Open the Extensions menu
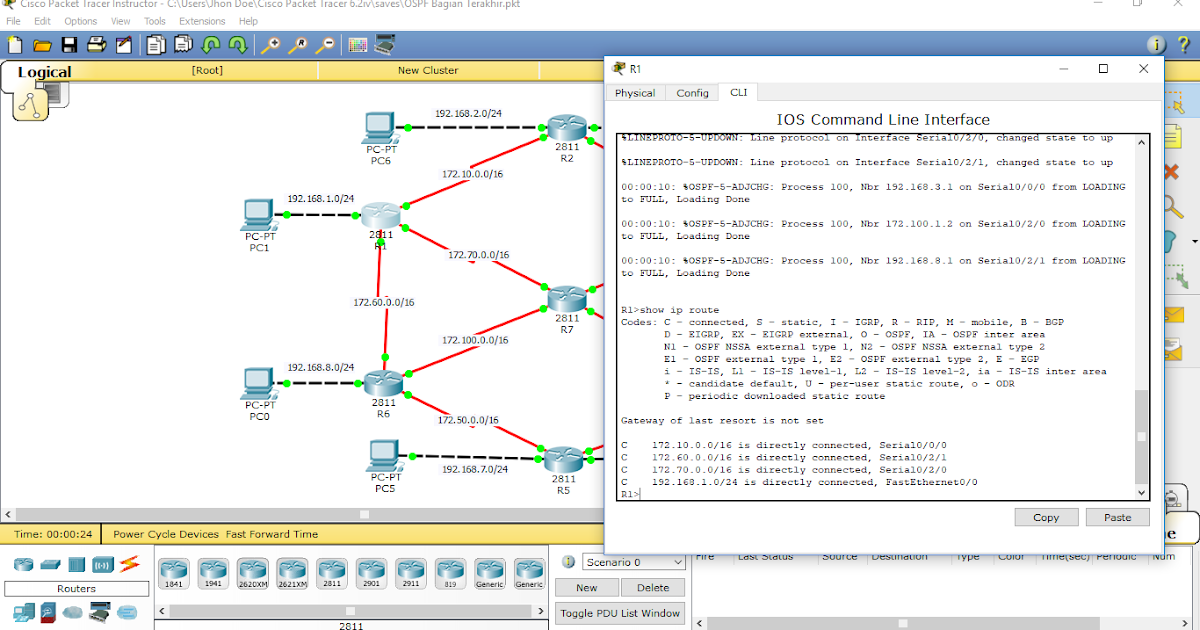1200x630 pixels. [204, 20]
